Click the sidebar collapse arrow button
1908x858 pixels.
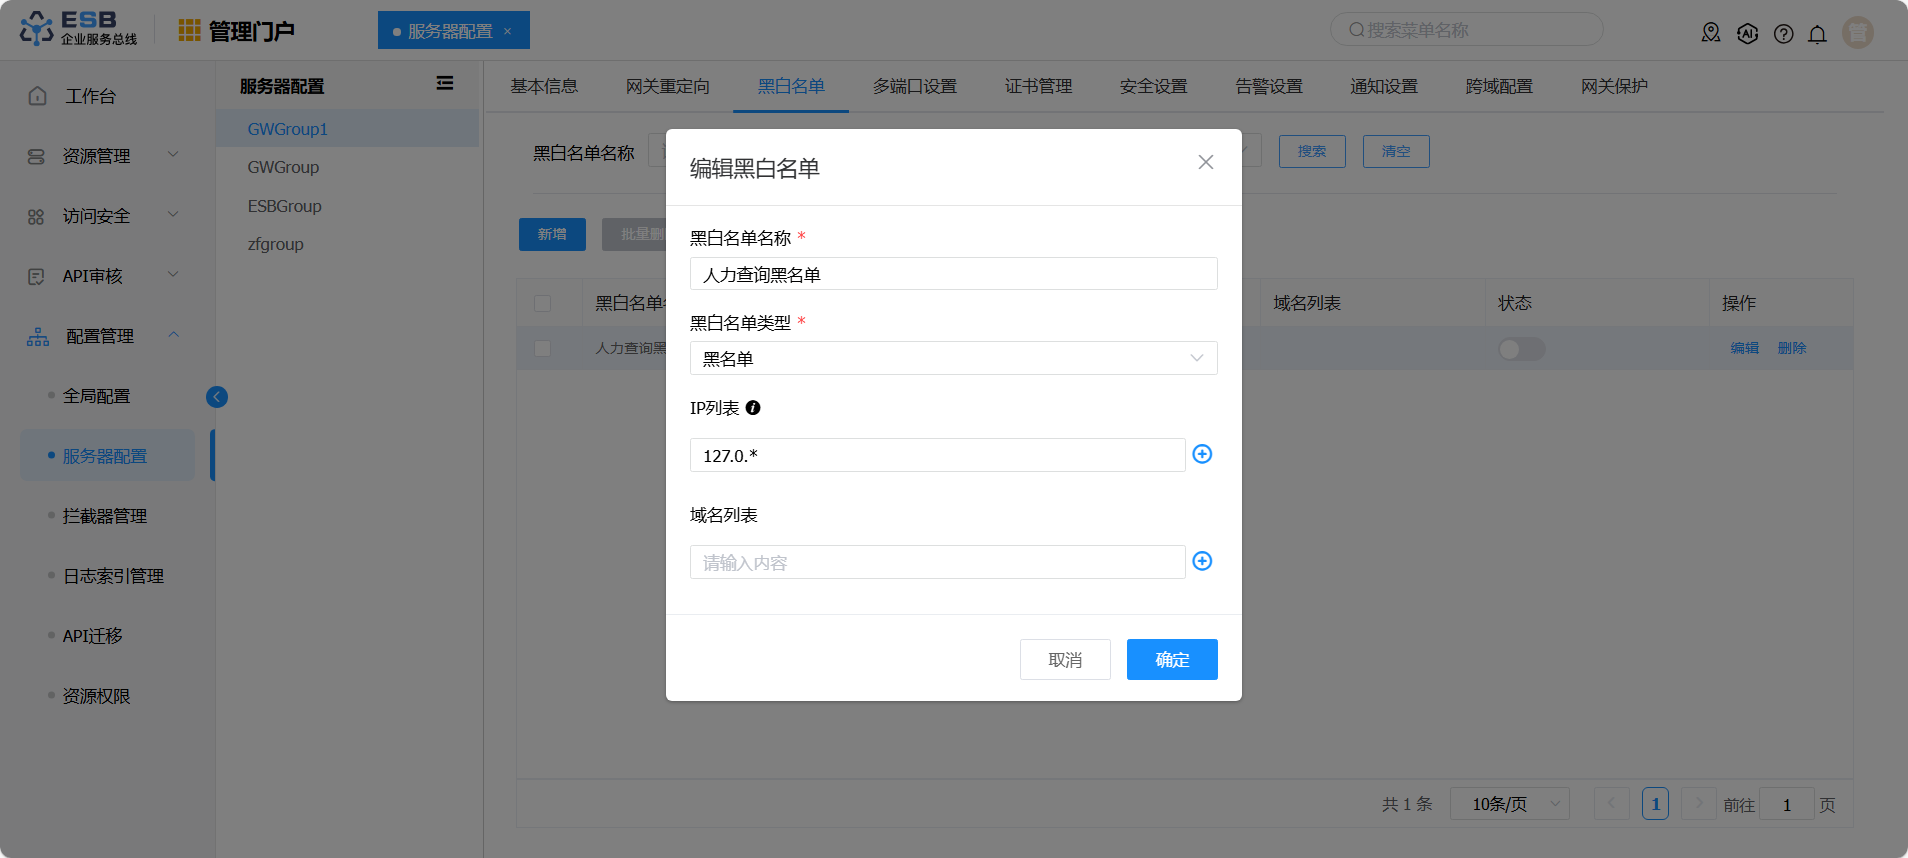(217, 397)
